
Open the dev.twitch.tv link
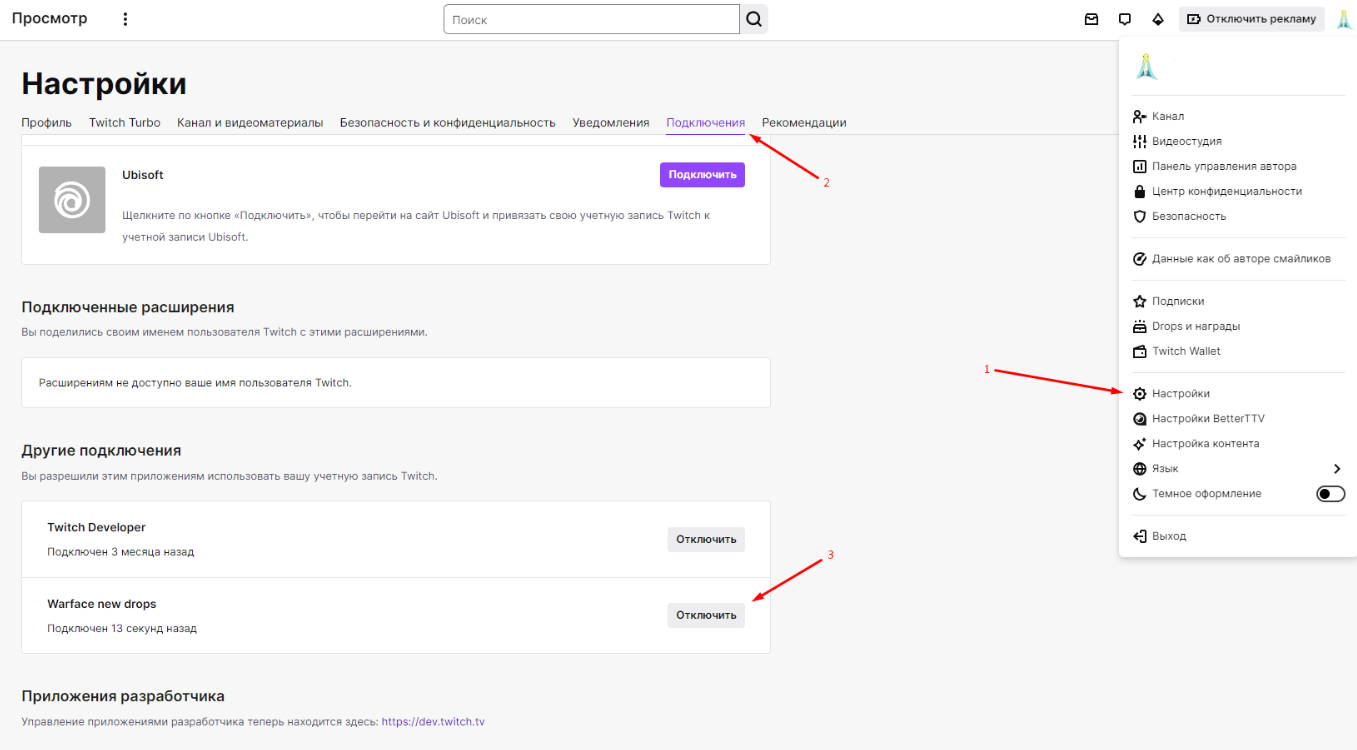tap(433, 722)
